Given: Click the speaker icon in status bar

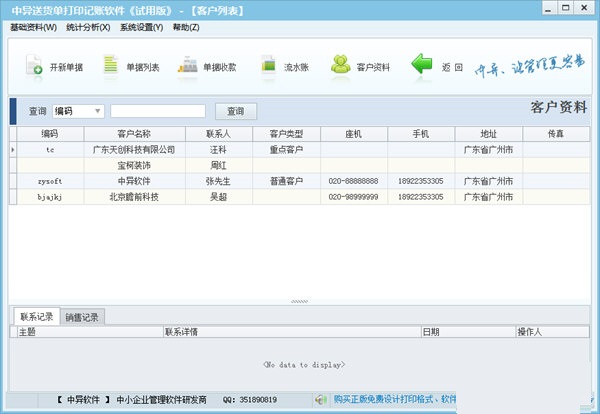Looking at the screenshot, I should (321, 400).
